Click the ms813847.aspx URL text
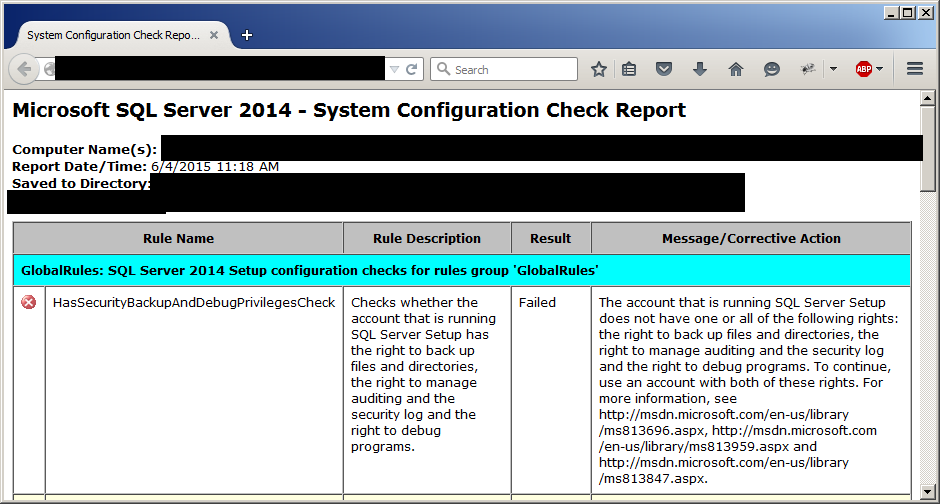 click(653, 479)
